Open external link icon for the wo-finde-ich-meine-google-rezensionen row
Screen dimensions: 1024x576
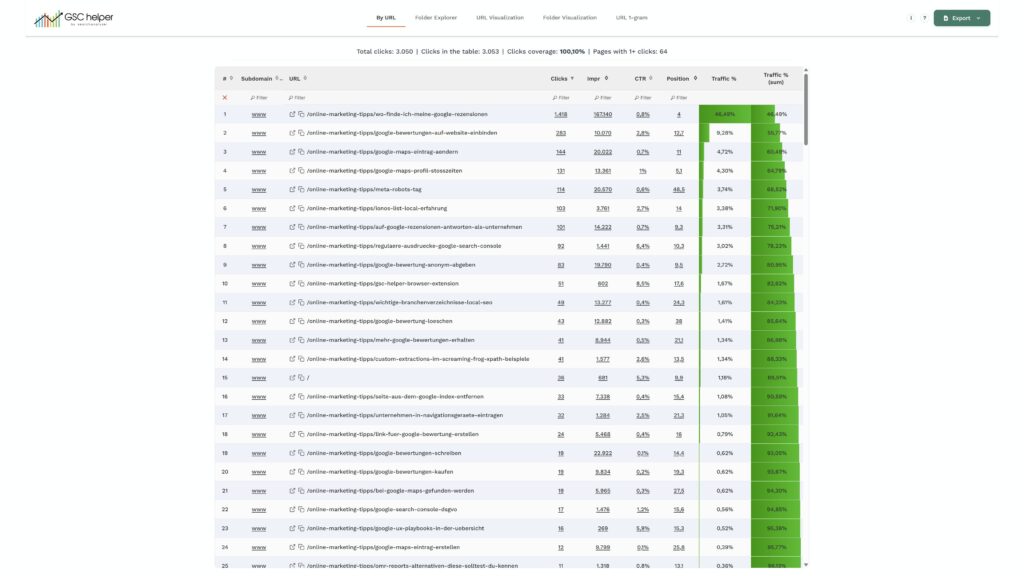292,114
